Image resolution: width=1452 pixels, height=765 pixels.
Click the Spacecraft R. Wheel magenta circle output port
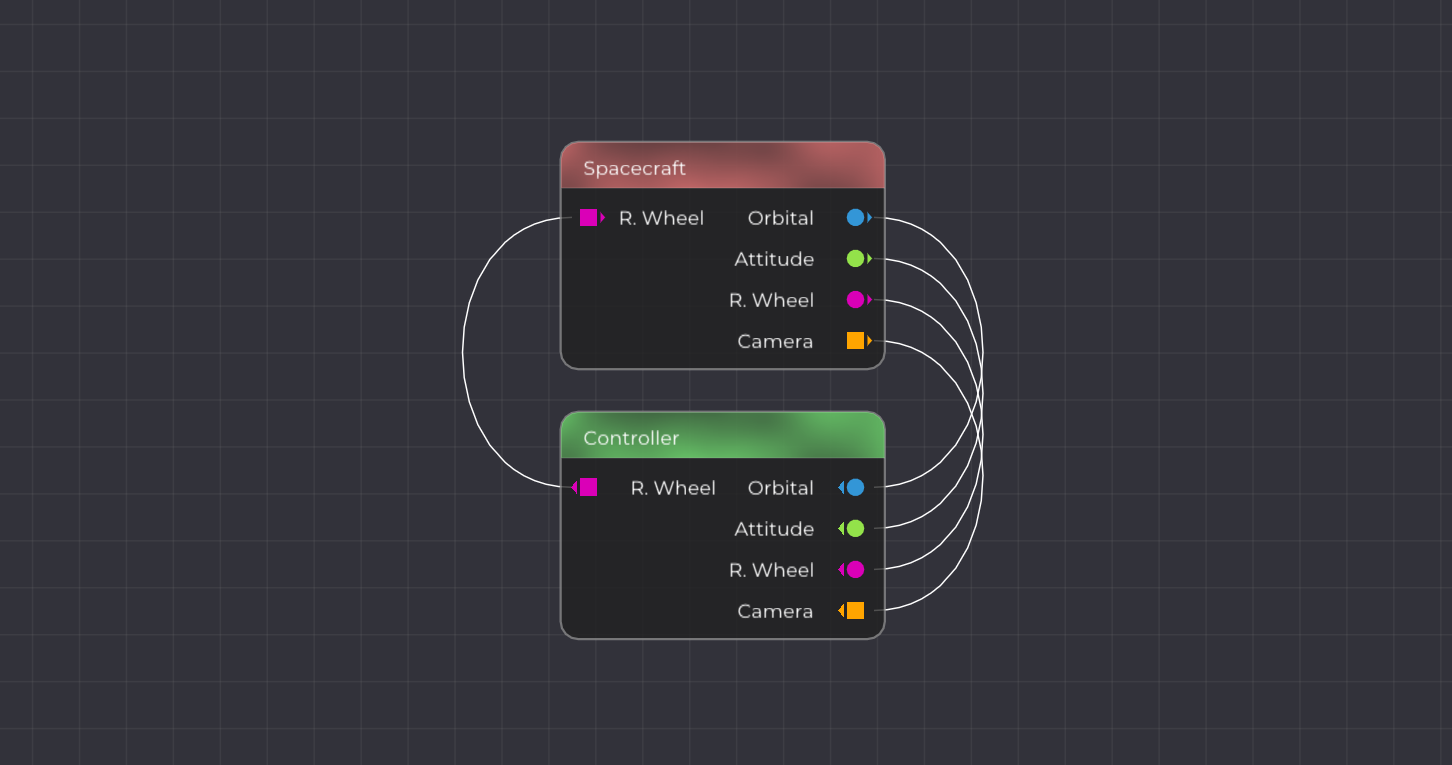pos(855,299)
